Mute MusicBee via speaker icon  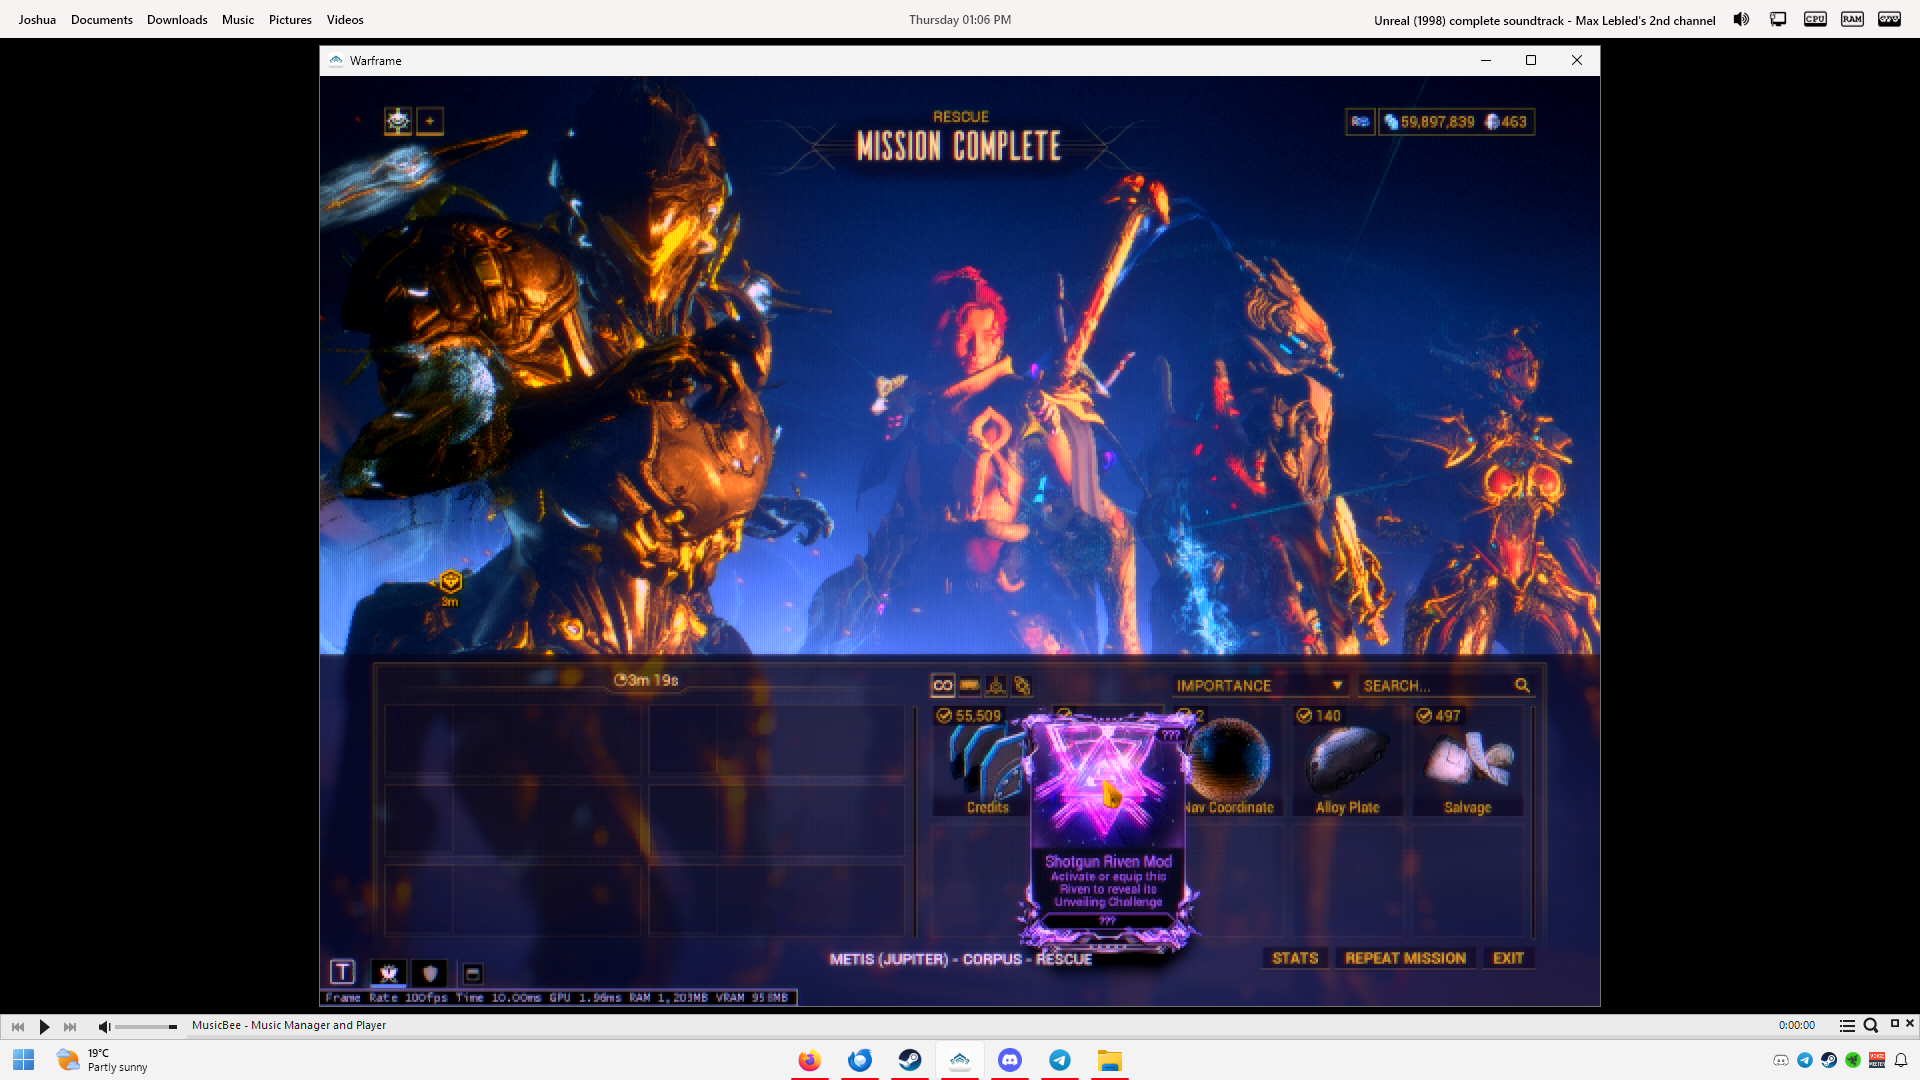pyautogui.click(x=104, y=1026)
